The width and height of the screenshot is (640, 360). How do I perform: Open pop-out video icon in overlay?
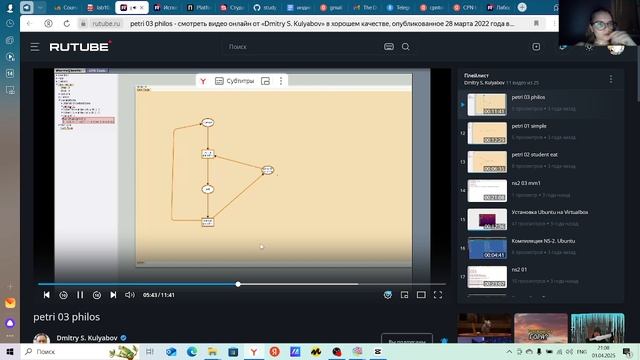(x=265, y=81)
